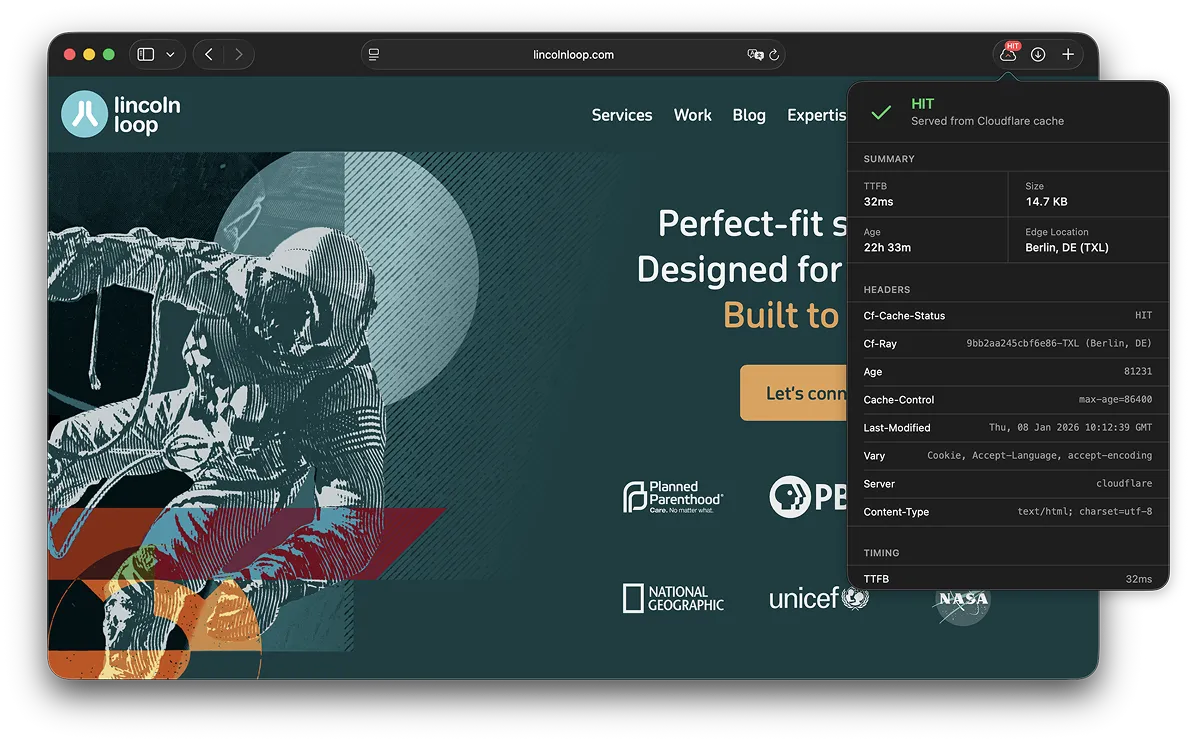
Task: Go to the Work page in navigation
Action: [692, 115]
